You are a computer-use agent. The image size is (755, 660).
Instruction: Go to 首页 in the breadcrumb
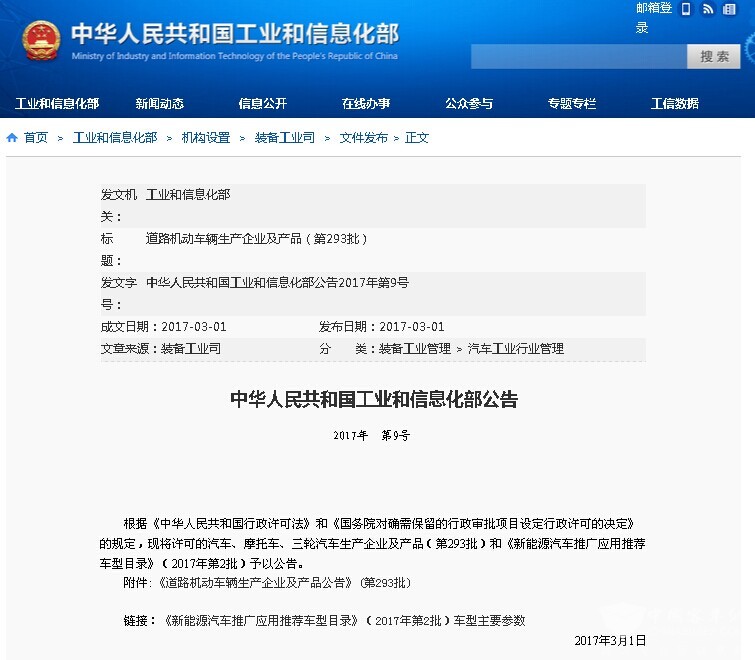[36, 138]
